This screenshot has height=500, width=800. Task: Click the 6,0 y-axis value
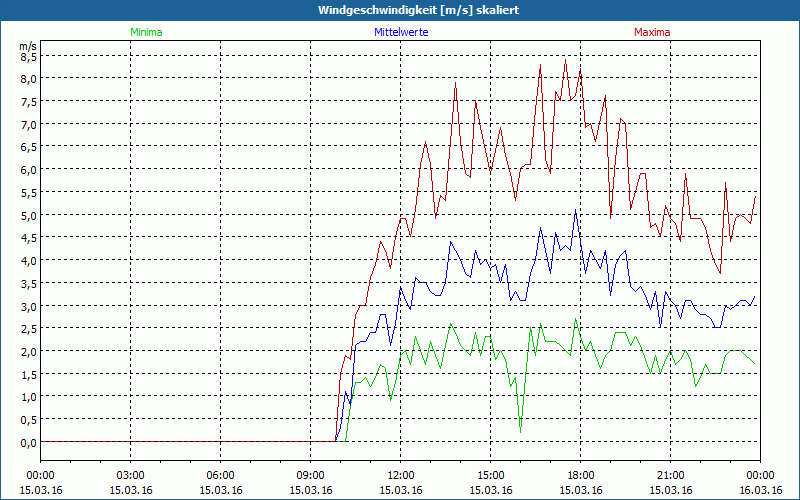pyautogui.click(x=29, y=169)
